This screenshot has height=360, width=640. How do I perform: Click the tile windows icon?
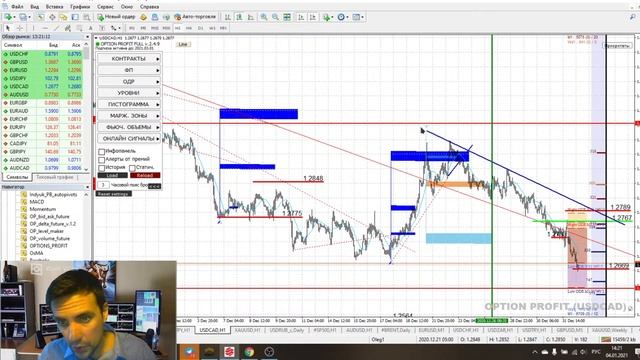tap(287, 17)
